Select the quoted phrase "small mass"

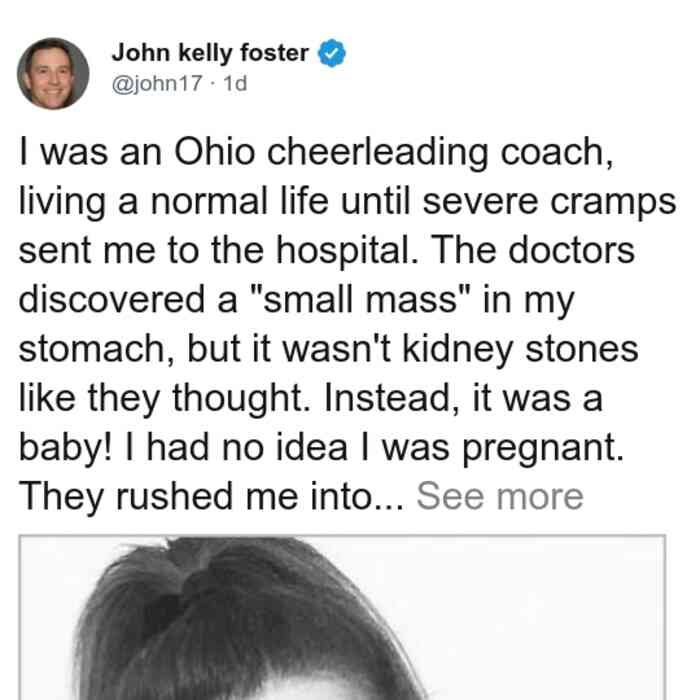pyautogui.click(x=361, y=299)
